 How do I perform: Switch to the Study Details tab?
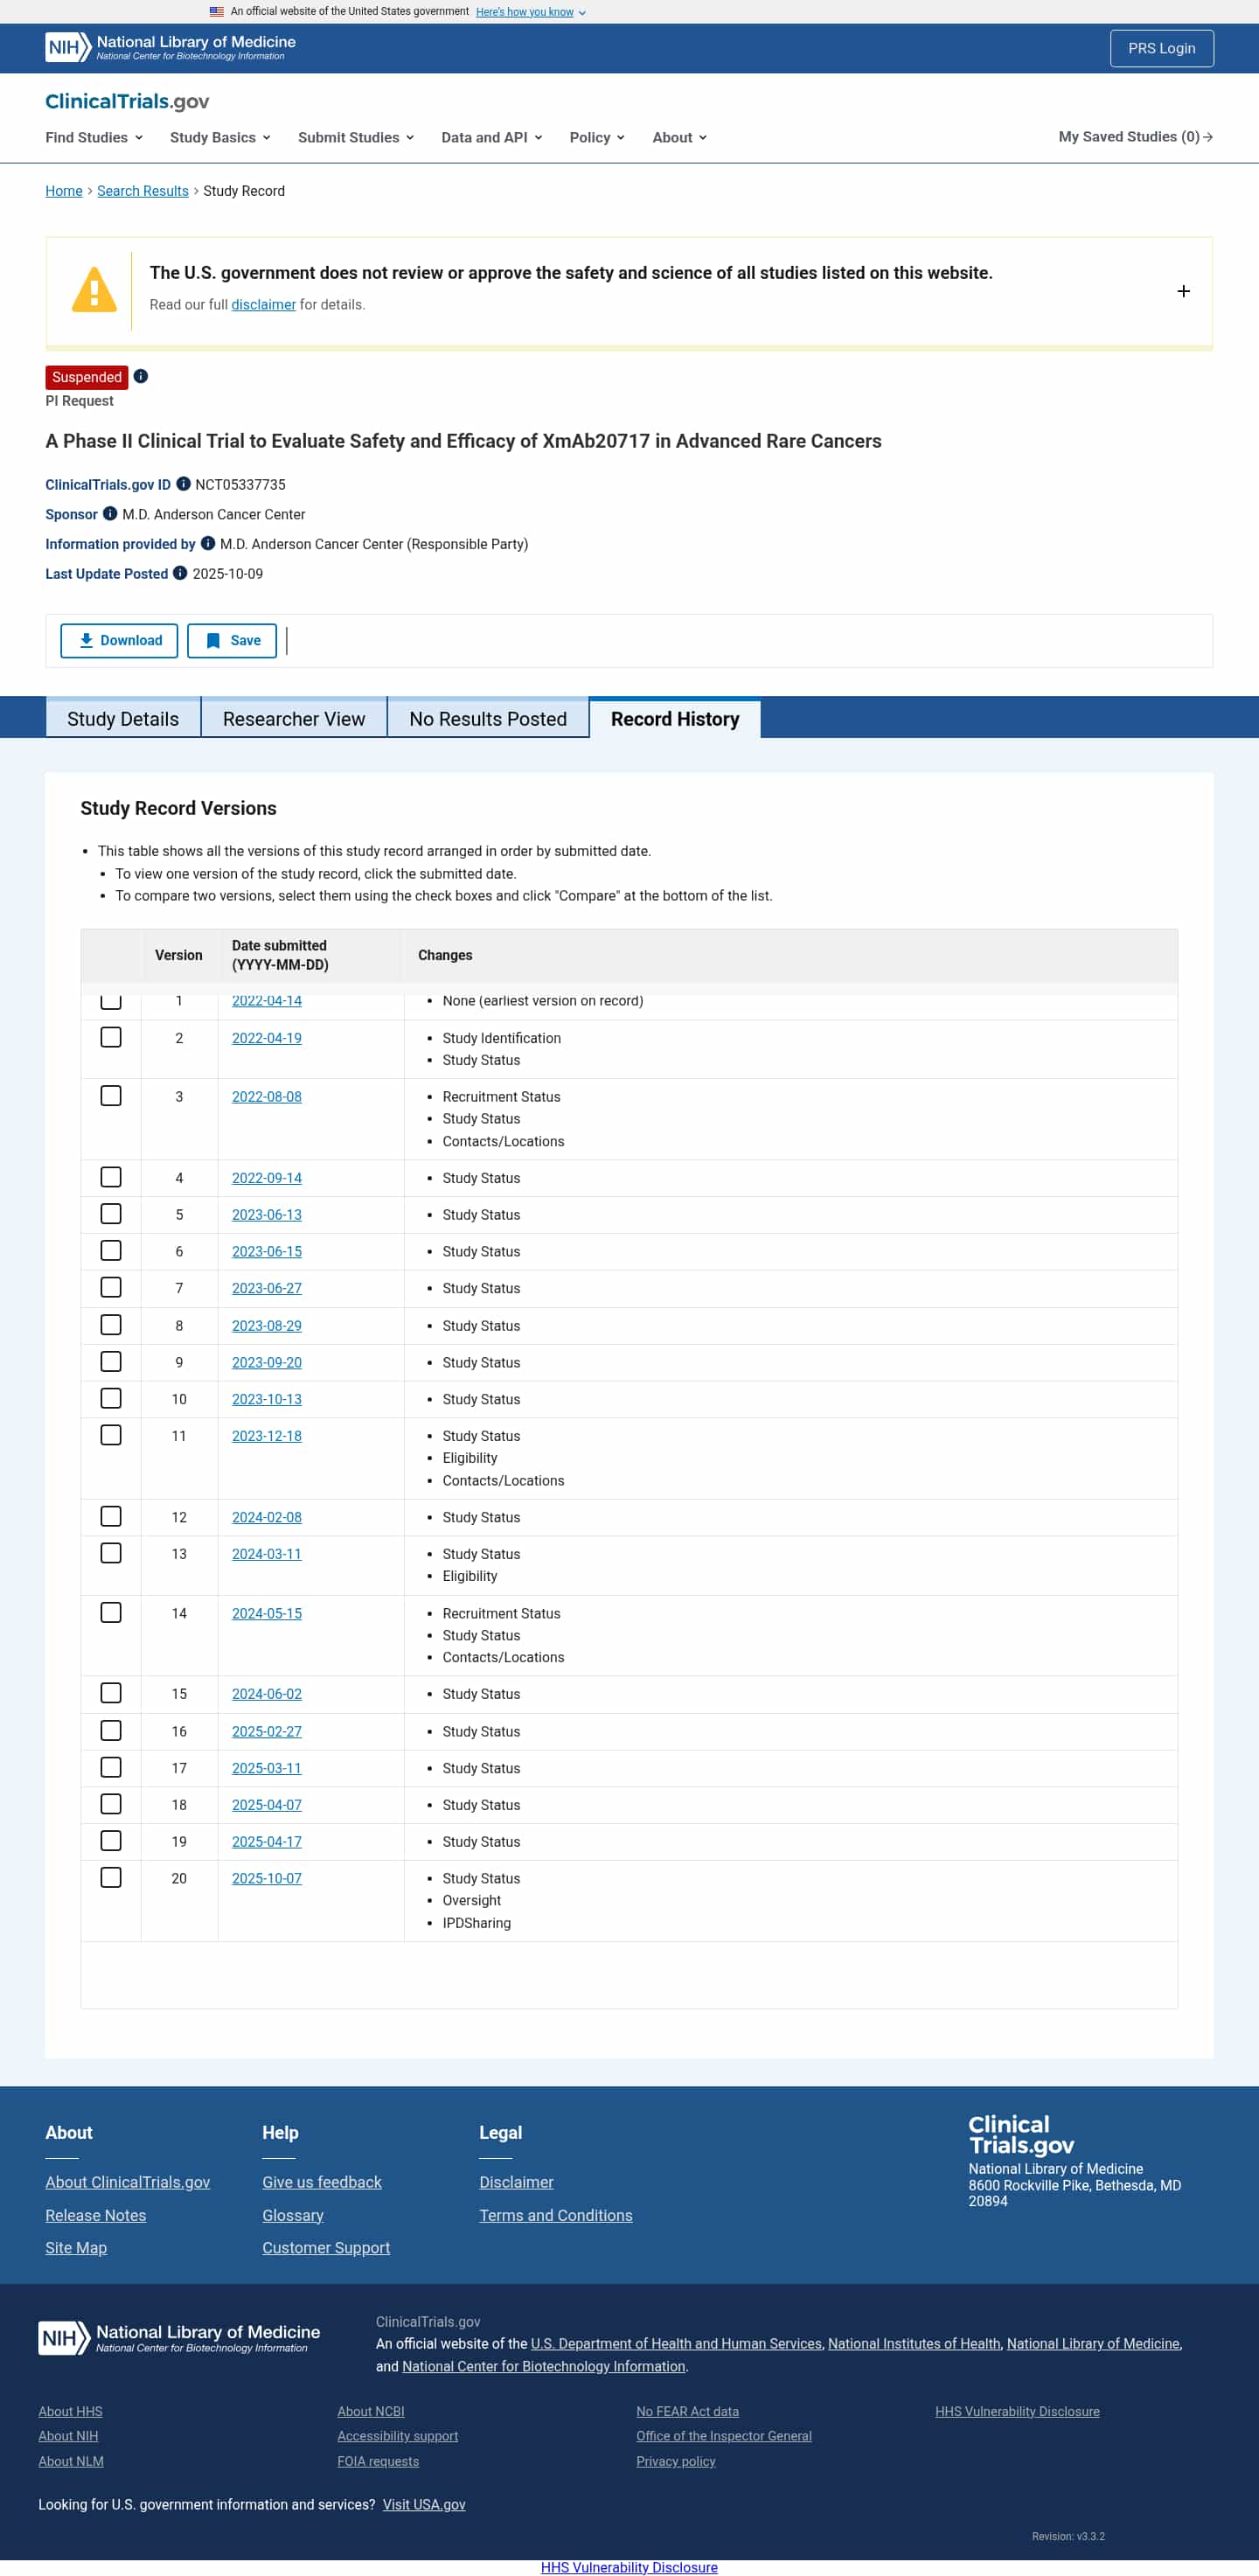pyautogui.click(x=123, y=719)
